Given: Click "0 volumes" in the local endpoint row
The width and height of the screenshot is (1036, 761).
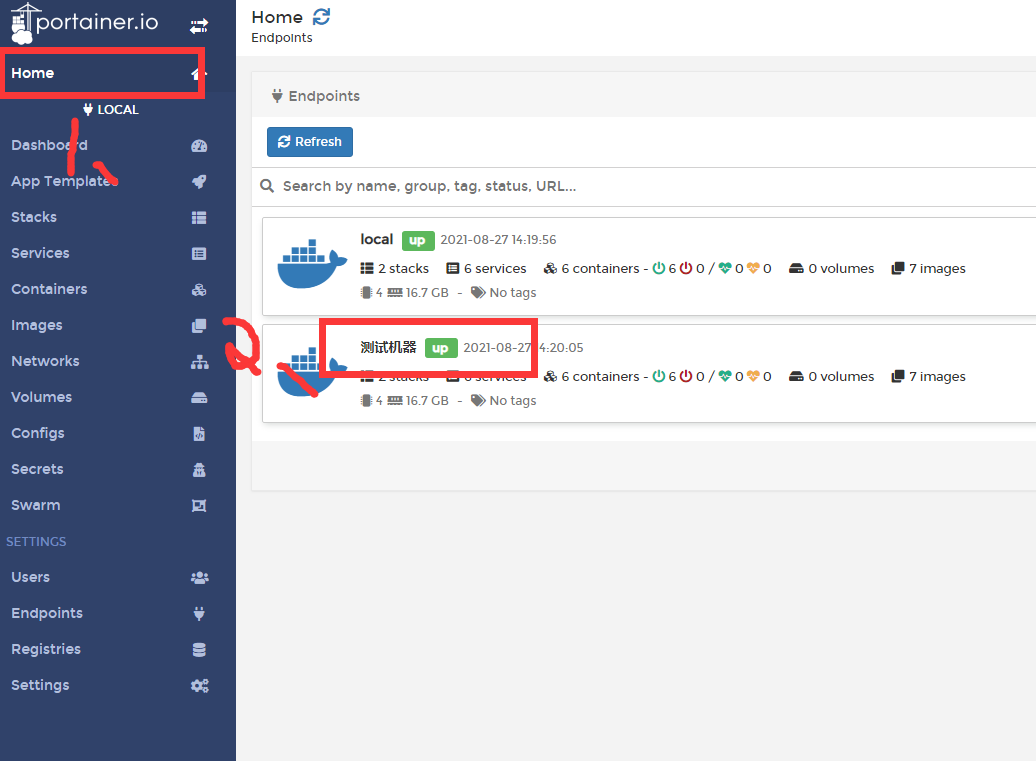Looking at the screenshot, I should point(832,268).
